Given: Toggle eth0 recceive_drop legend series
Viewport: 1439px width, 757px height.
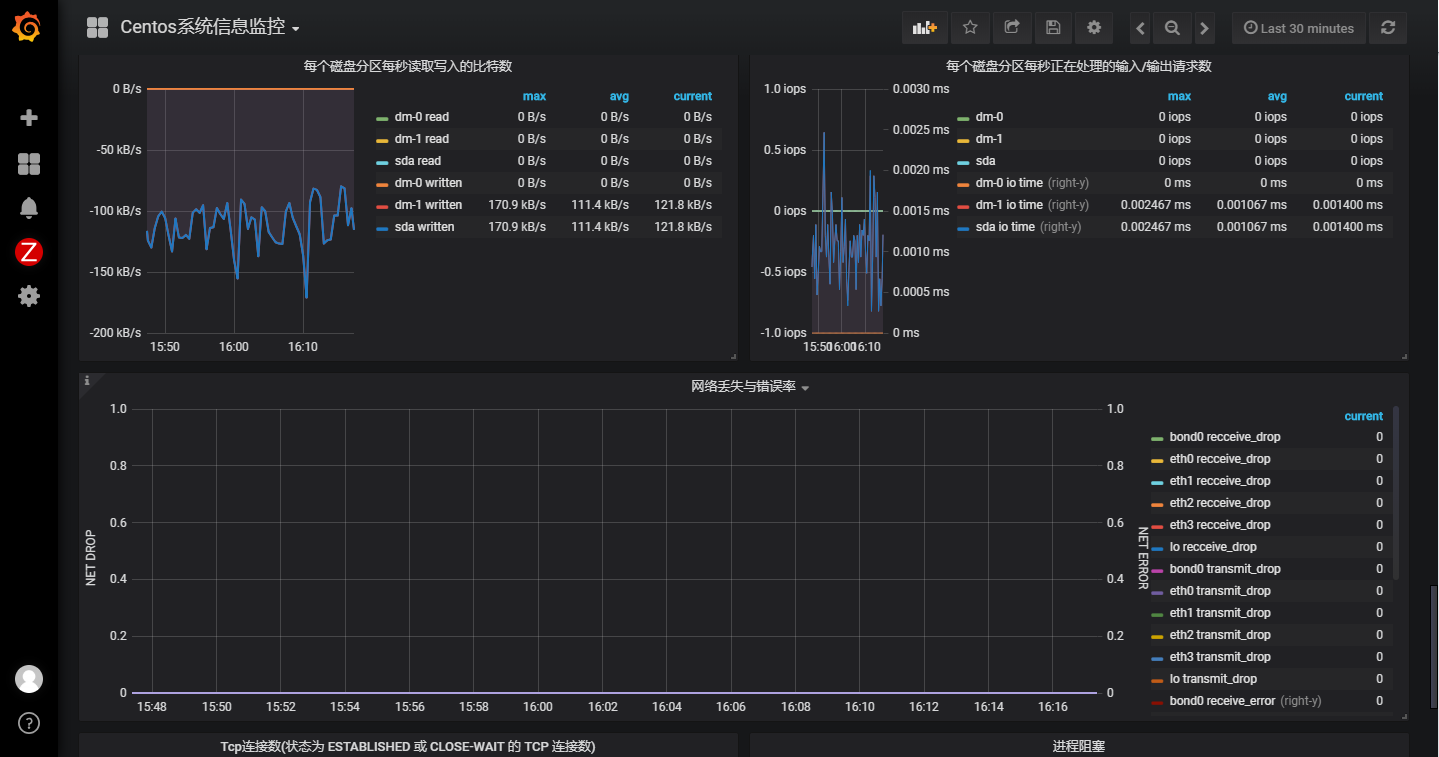Looking at the screenshot, I should tap(1219, 459).
